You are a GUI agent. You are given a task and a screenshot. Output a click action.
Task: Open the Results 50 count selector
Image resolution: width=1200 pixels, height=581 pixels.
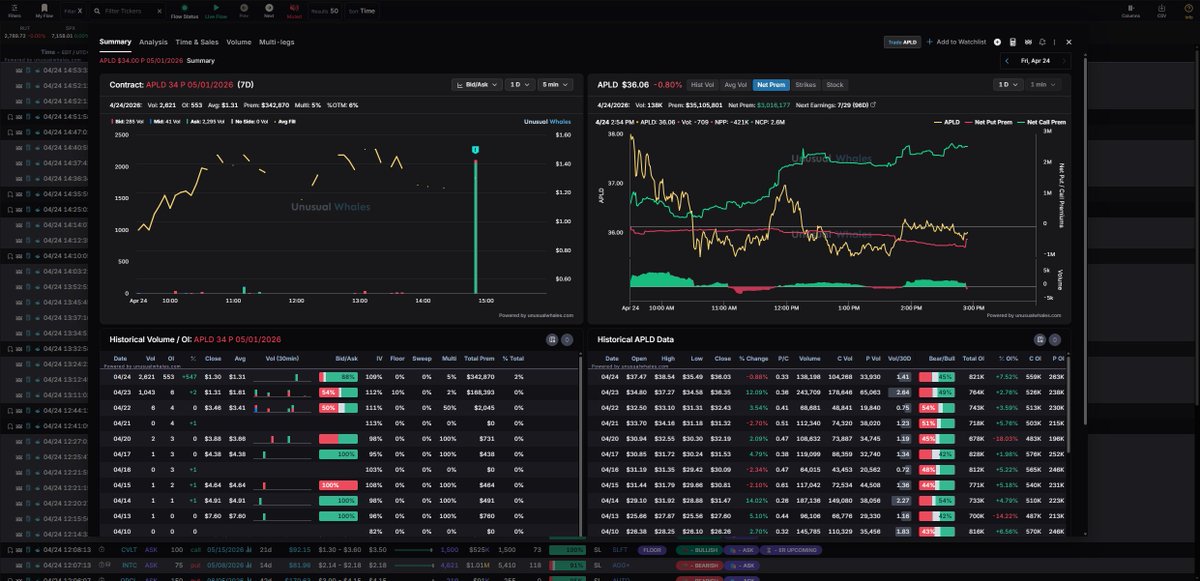coord(325,11)
